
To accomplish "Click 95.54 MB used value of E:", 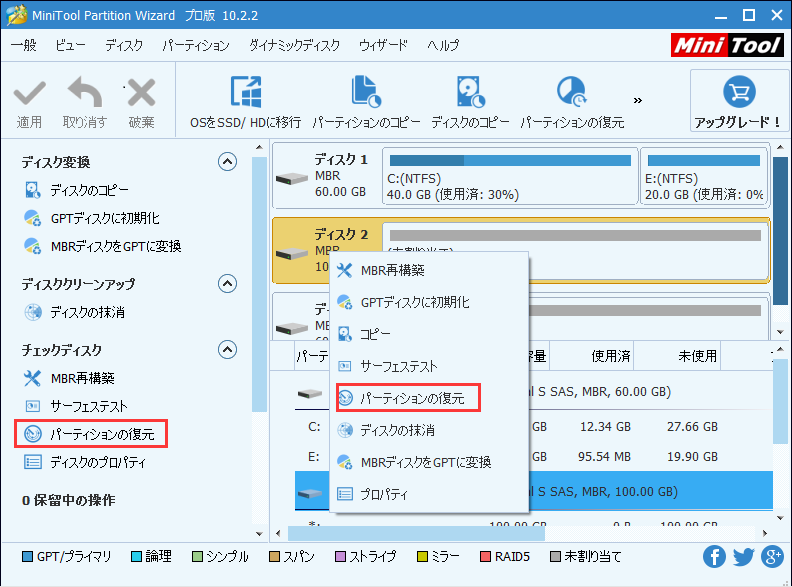I will coord(604,457).
